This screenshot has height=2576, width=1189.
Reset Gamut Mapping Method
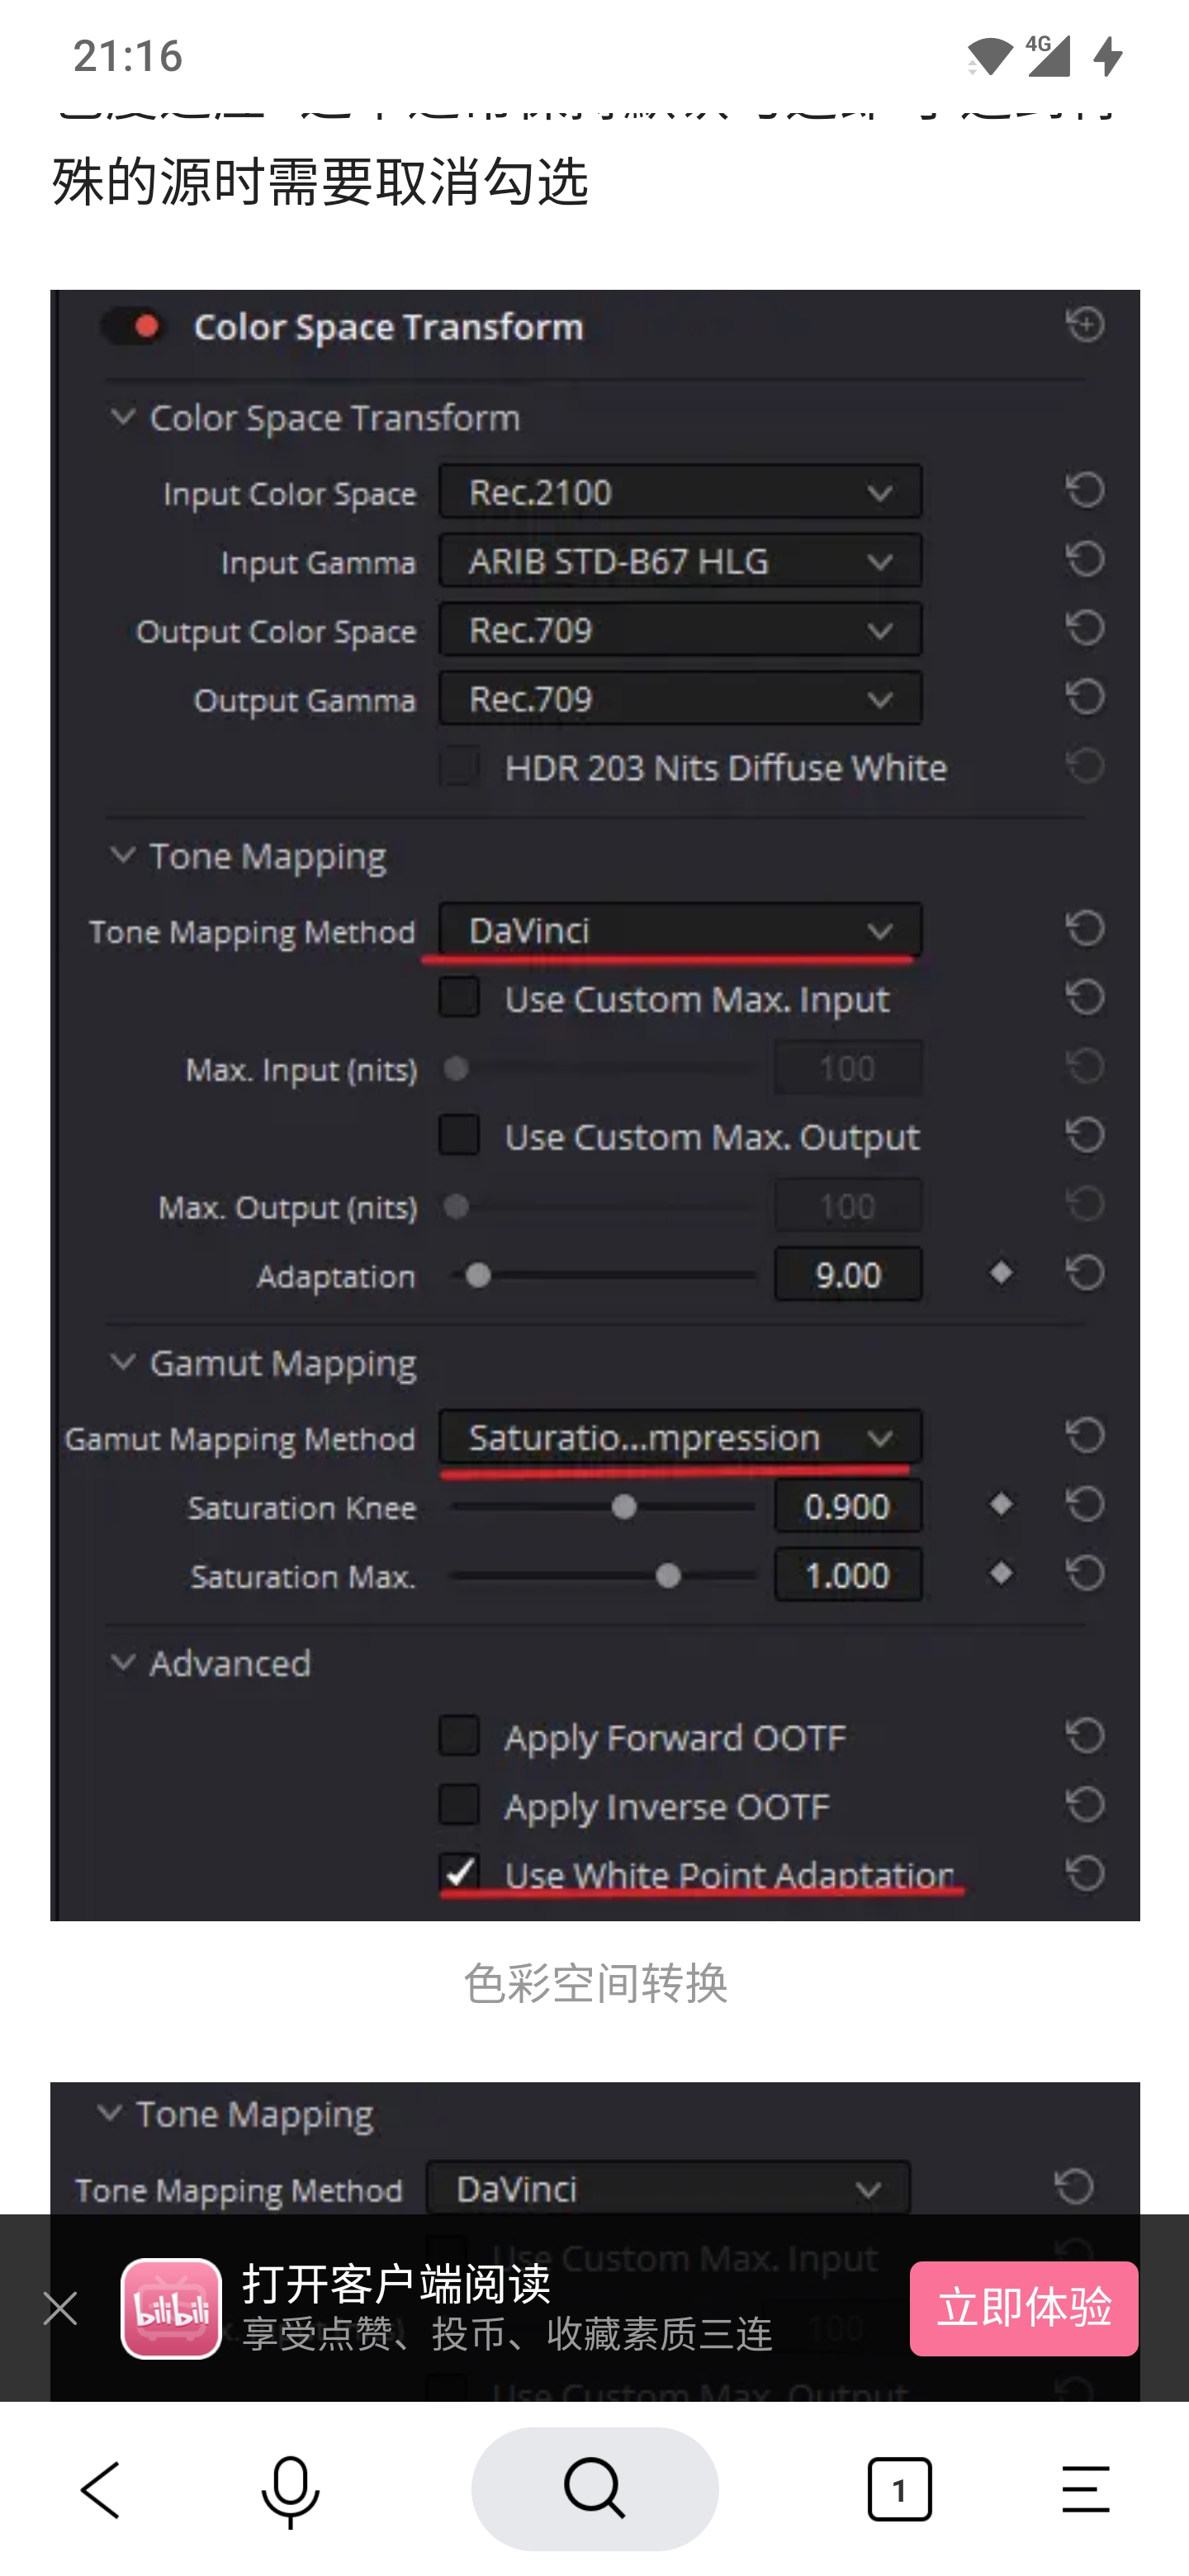1085,1436
